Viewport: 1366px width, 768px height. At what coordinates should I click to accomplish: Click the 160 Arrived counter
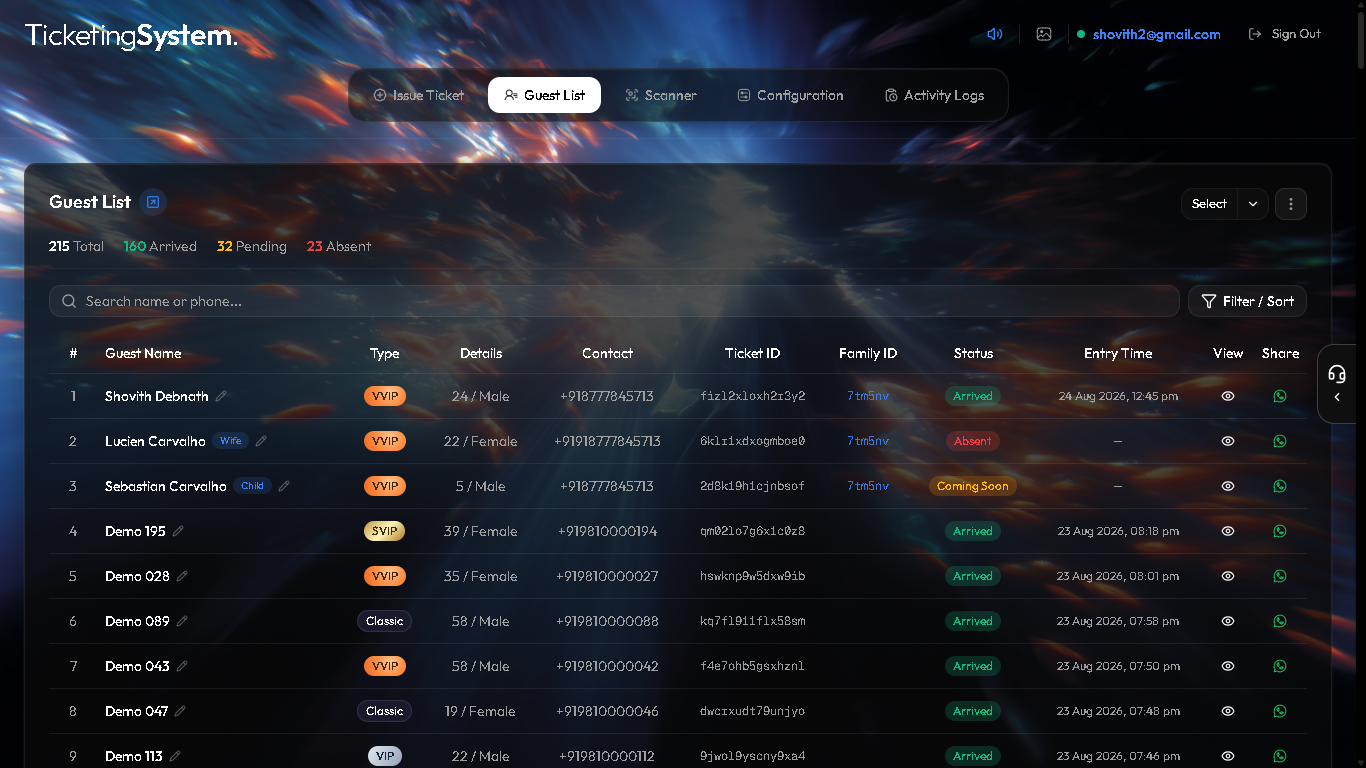(160, 246)
